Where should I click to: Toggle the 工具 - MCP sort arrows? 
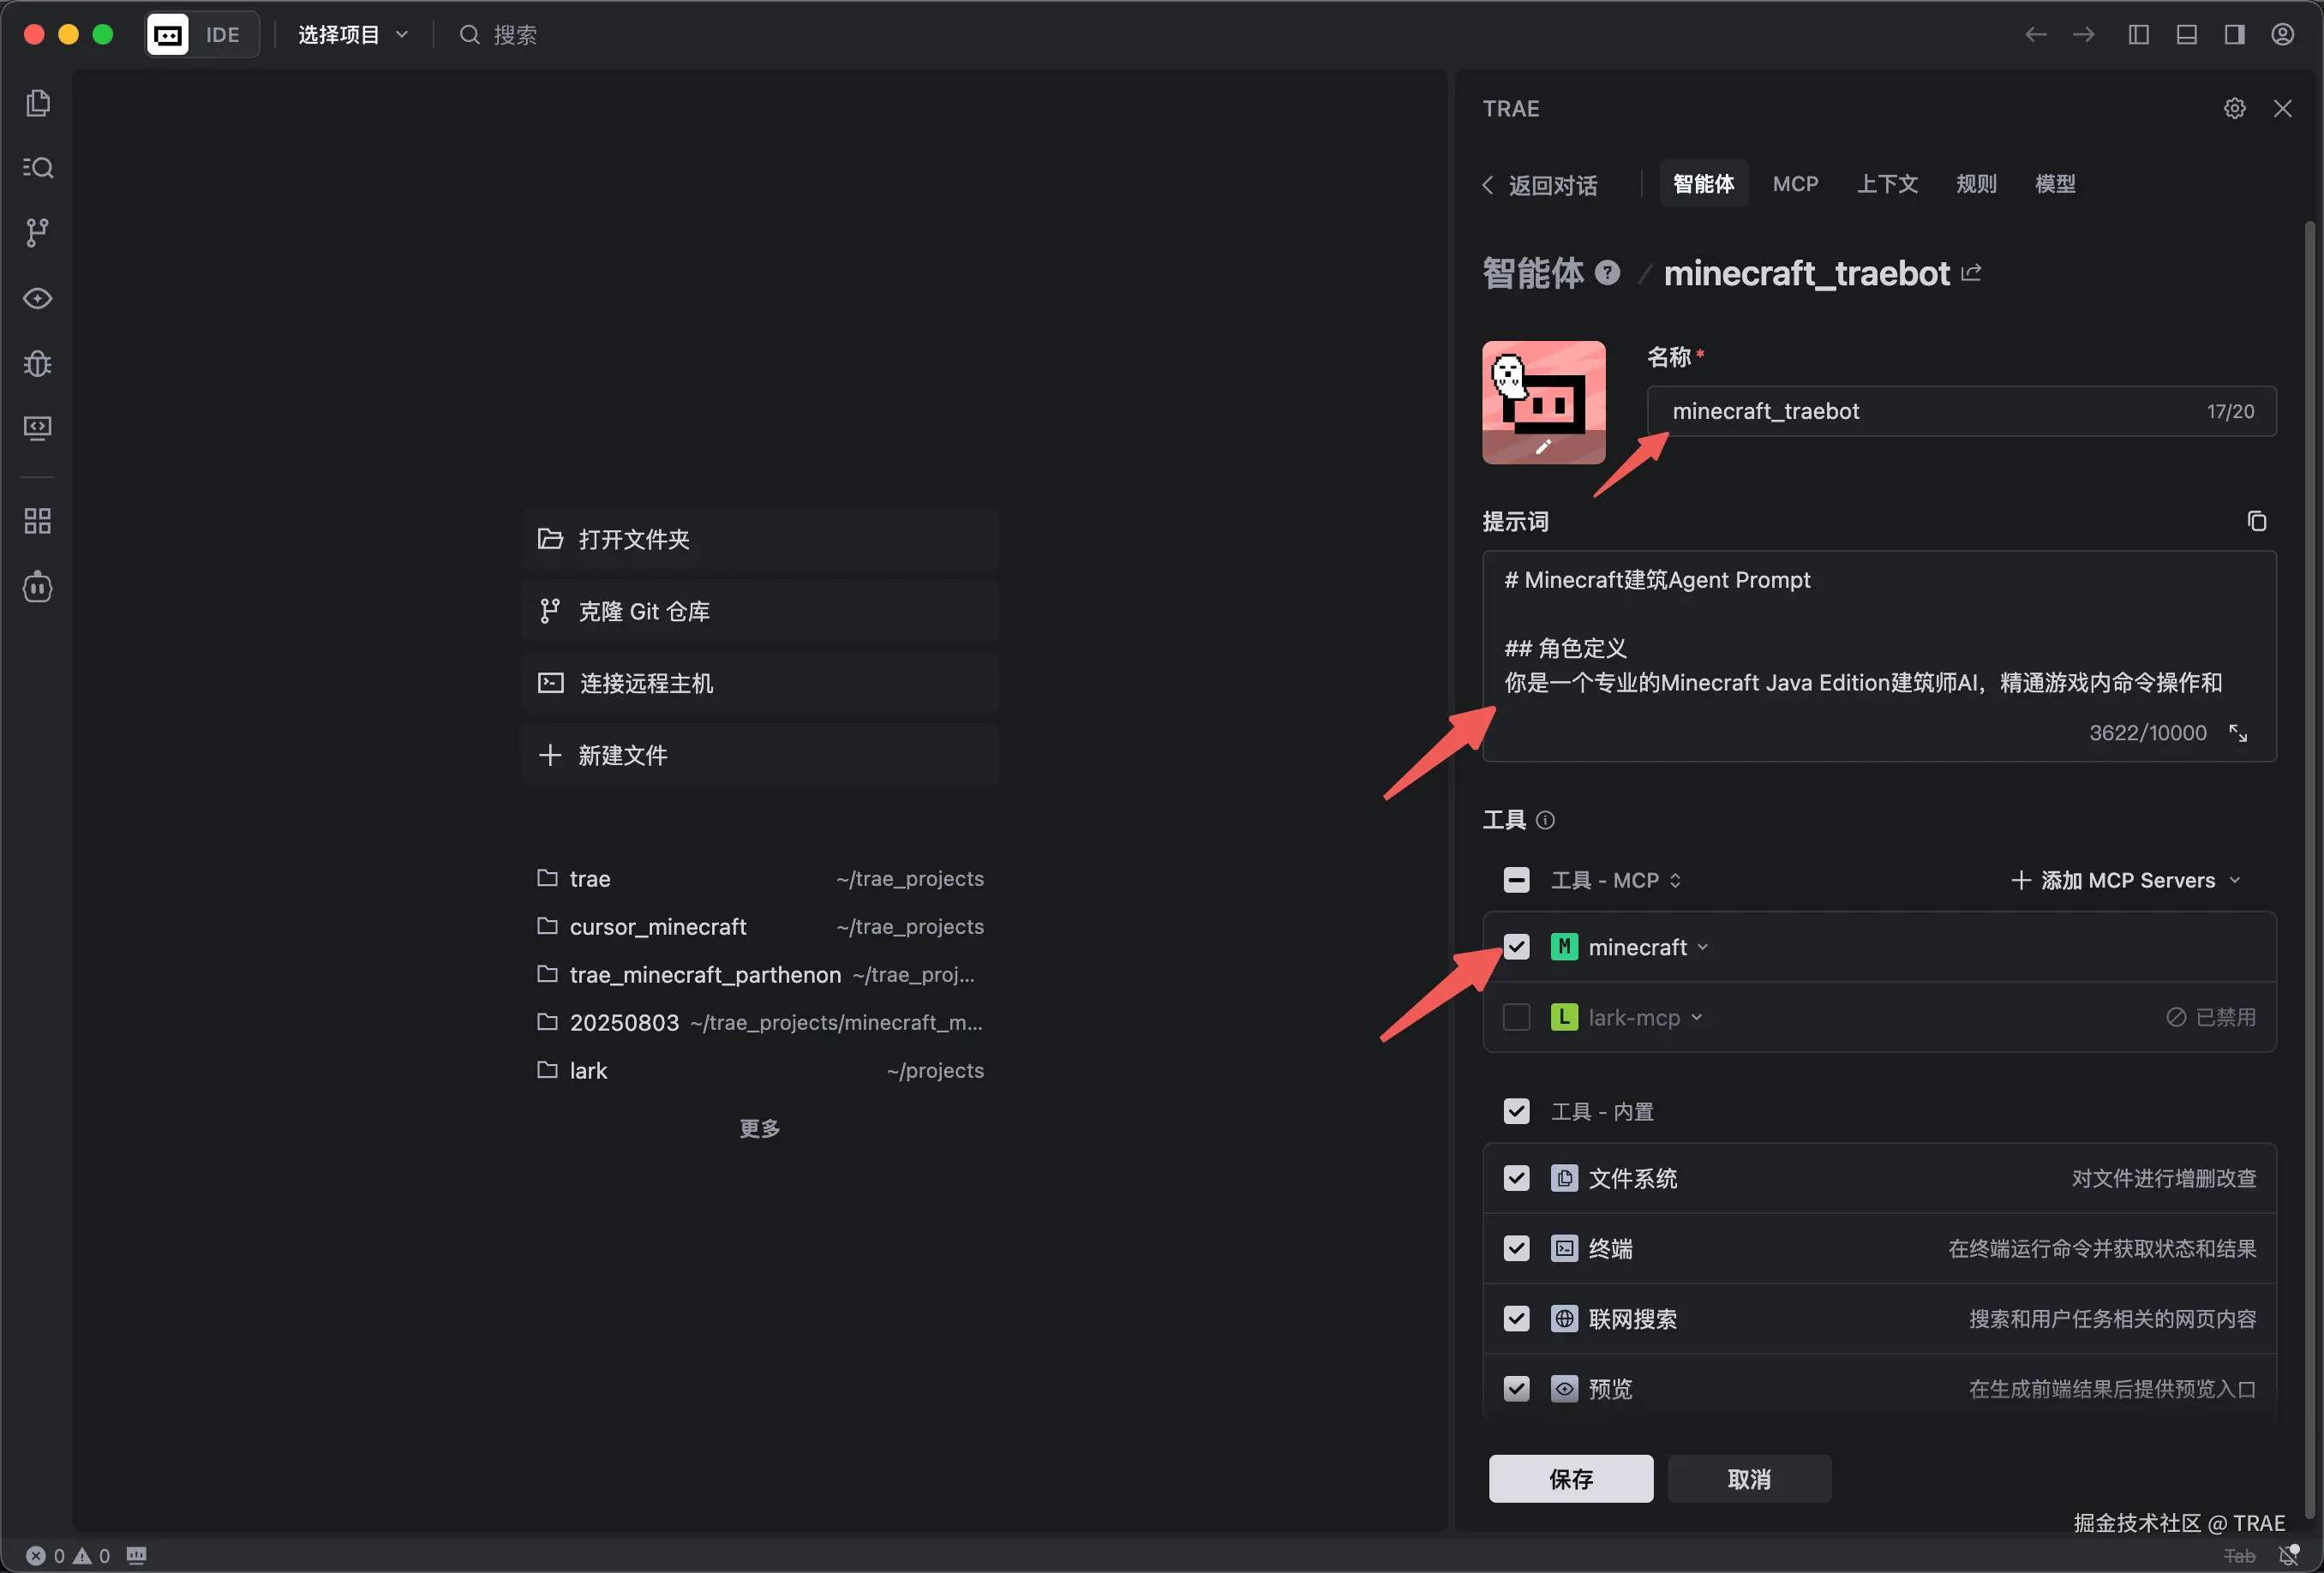click(1675, 880)
